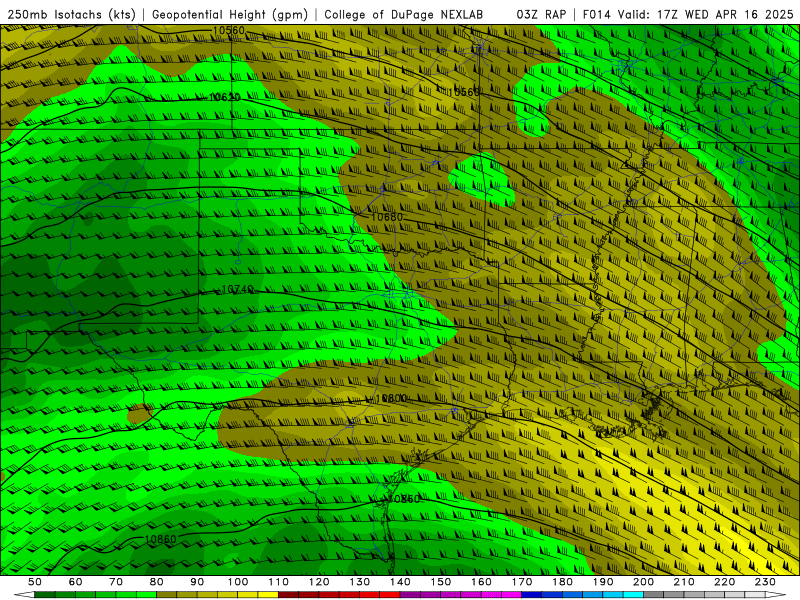The height and width of the screenshot is (600, 800).
Task: Click the 'F014' forecast hour label
Action: pyautogui.click(x=597, y=14)
